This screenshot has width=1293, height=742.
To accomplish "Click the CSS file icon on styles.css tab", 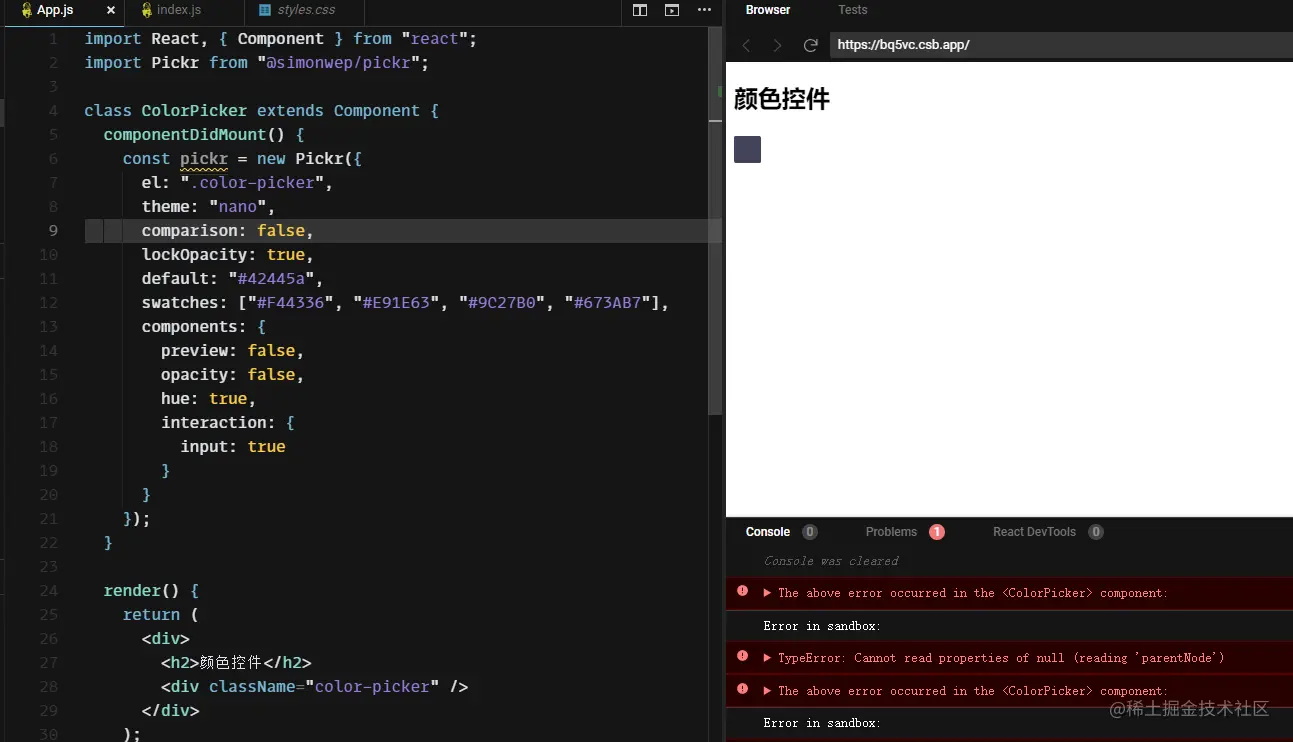I will [265, 10].
